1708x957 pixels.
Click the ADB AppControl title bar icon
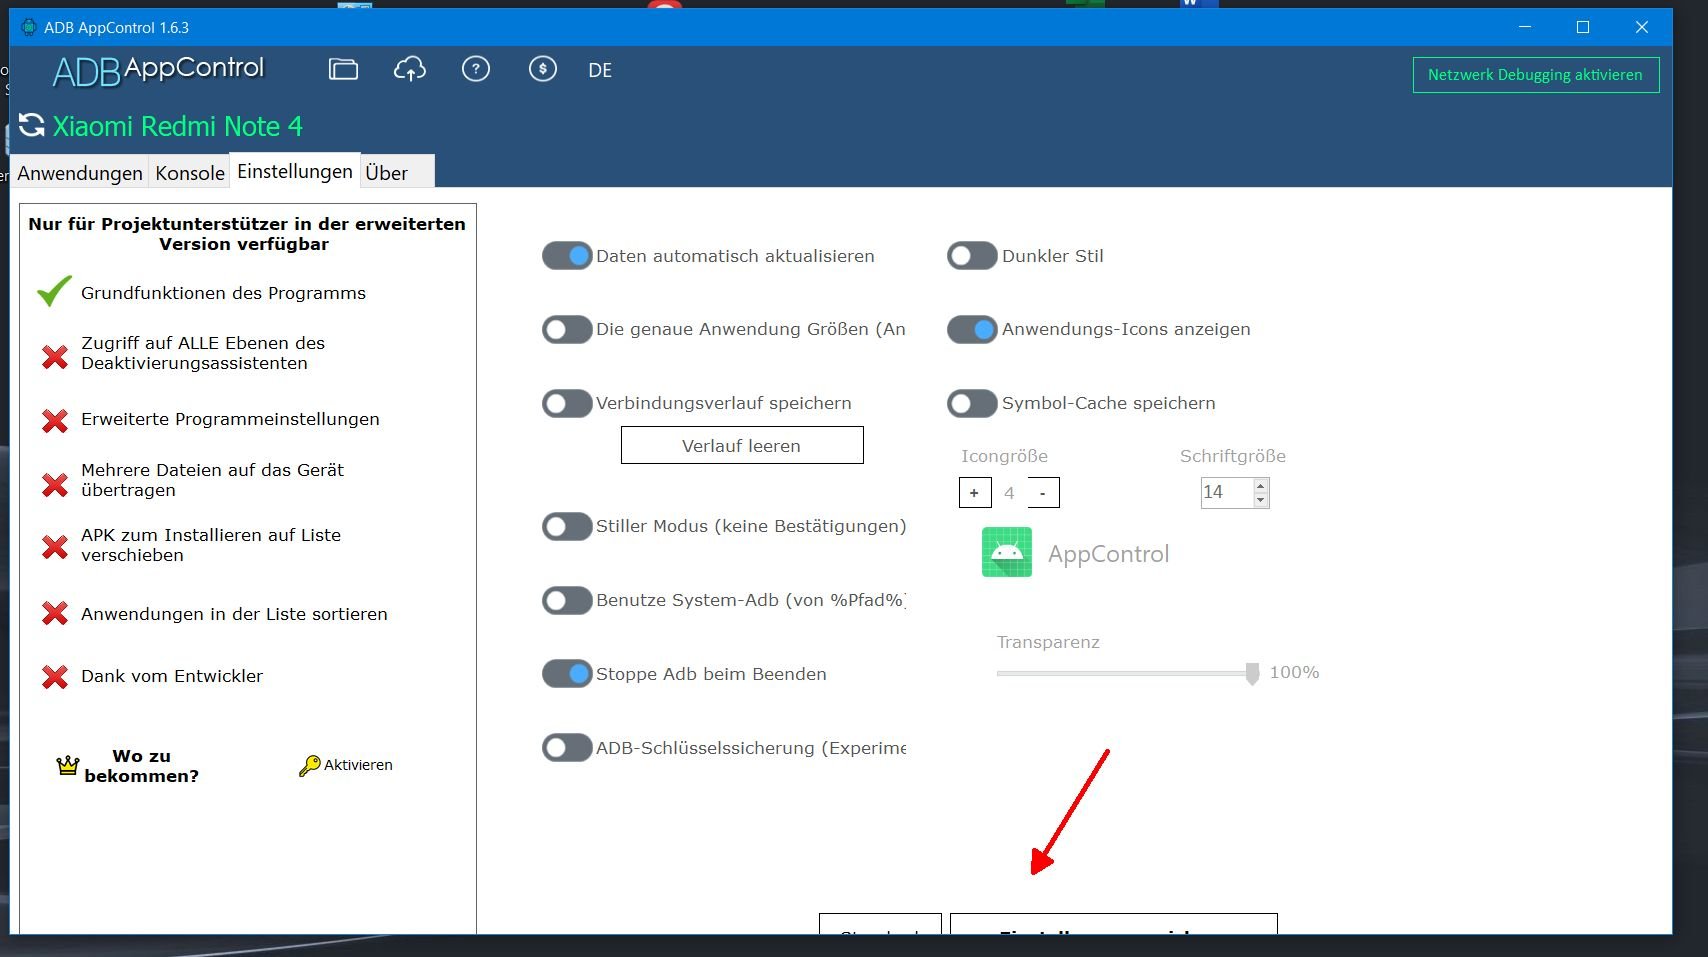click(x=29, y=27)
